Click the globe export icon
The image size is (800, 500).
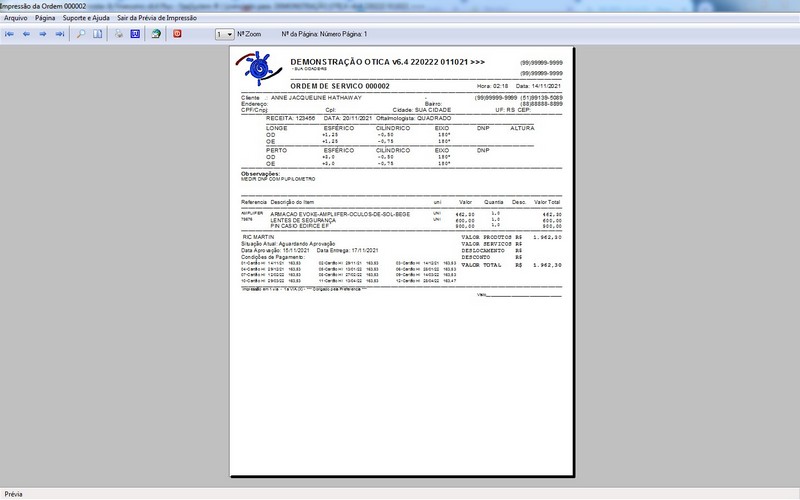[156, 34]
